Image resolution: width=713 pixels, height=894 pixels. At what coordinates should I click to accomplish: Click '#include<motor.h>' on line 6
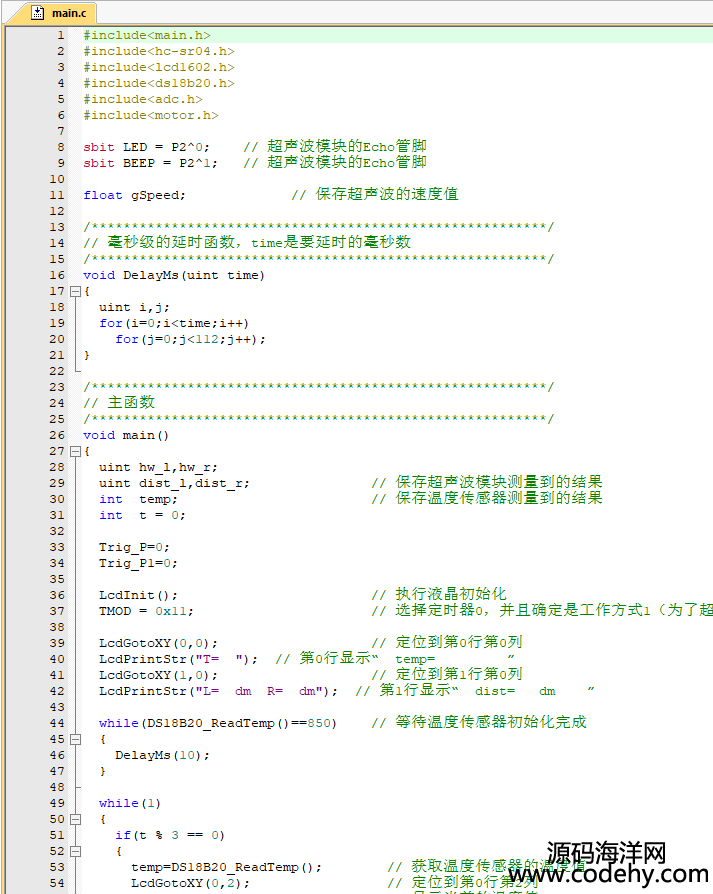pos(151,115)
